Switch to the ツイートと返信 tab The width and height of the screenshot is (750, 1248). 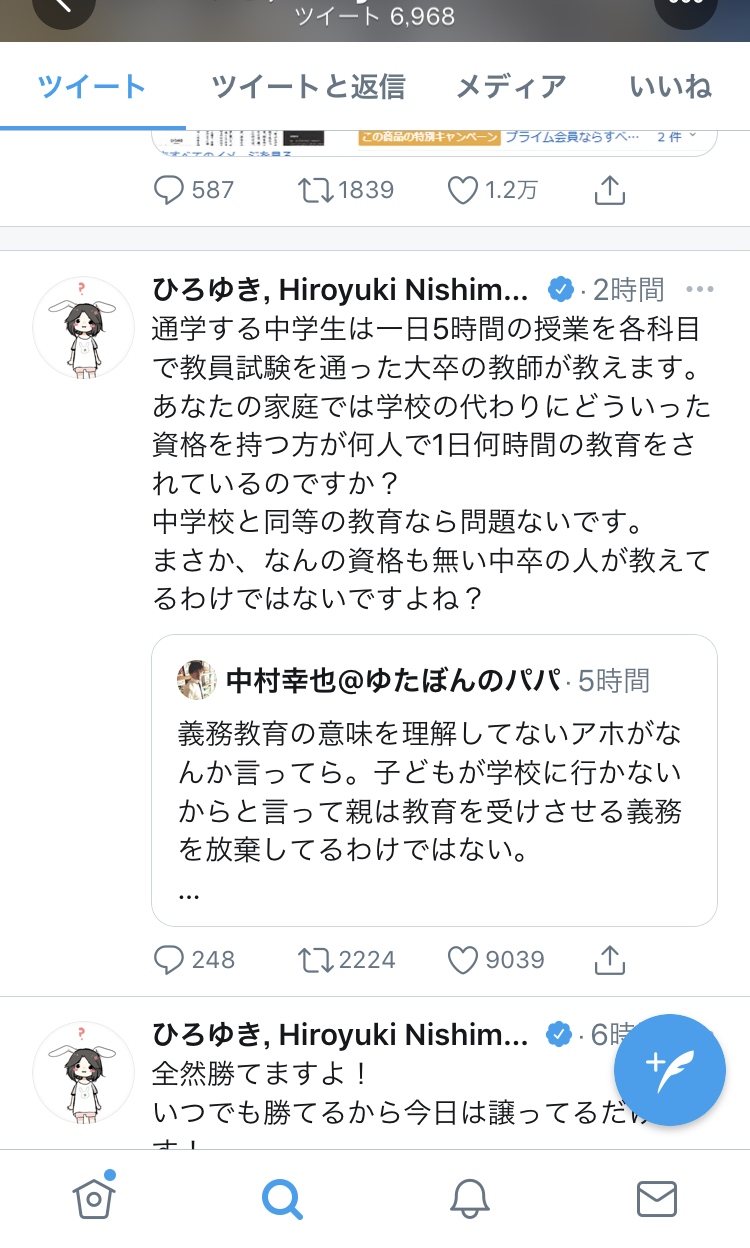pos(308,87)
